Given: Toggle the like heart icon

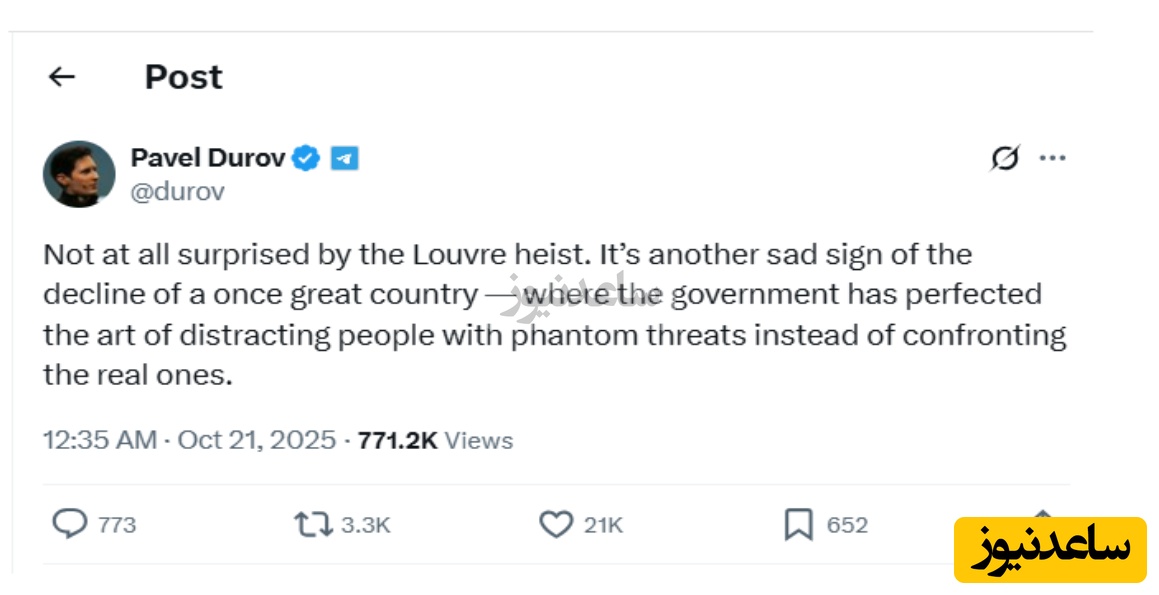Looking at the screenshot, I should pos(555,524).
